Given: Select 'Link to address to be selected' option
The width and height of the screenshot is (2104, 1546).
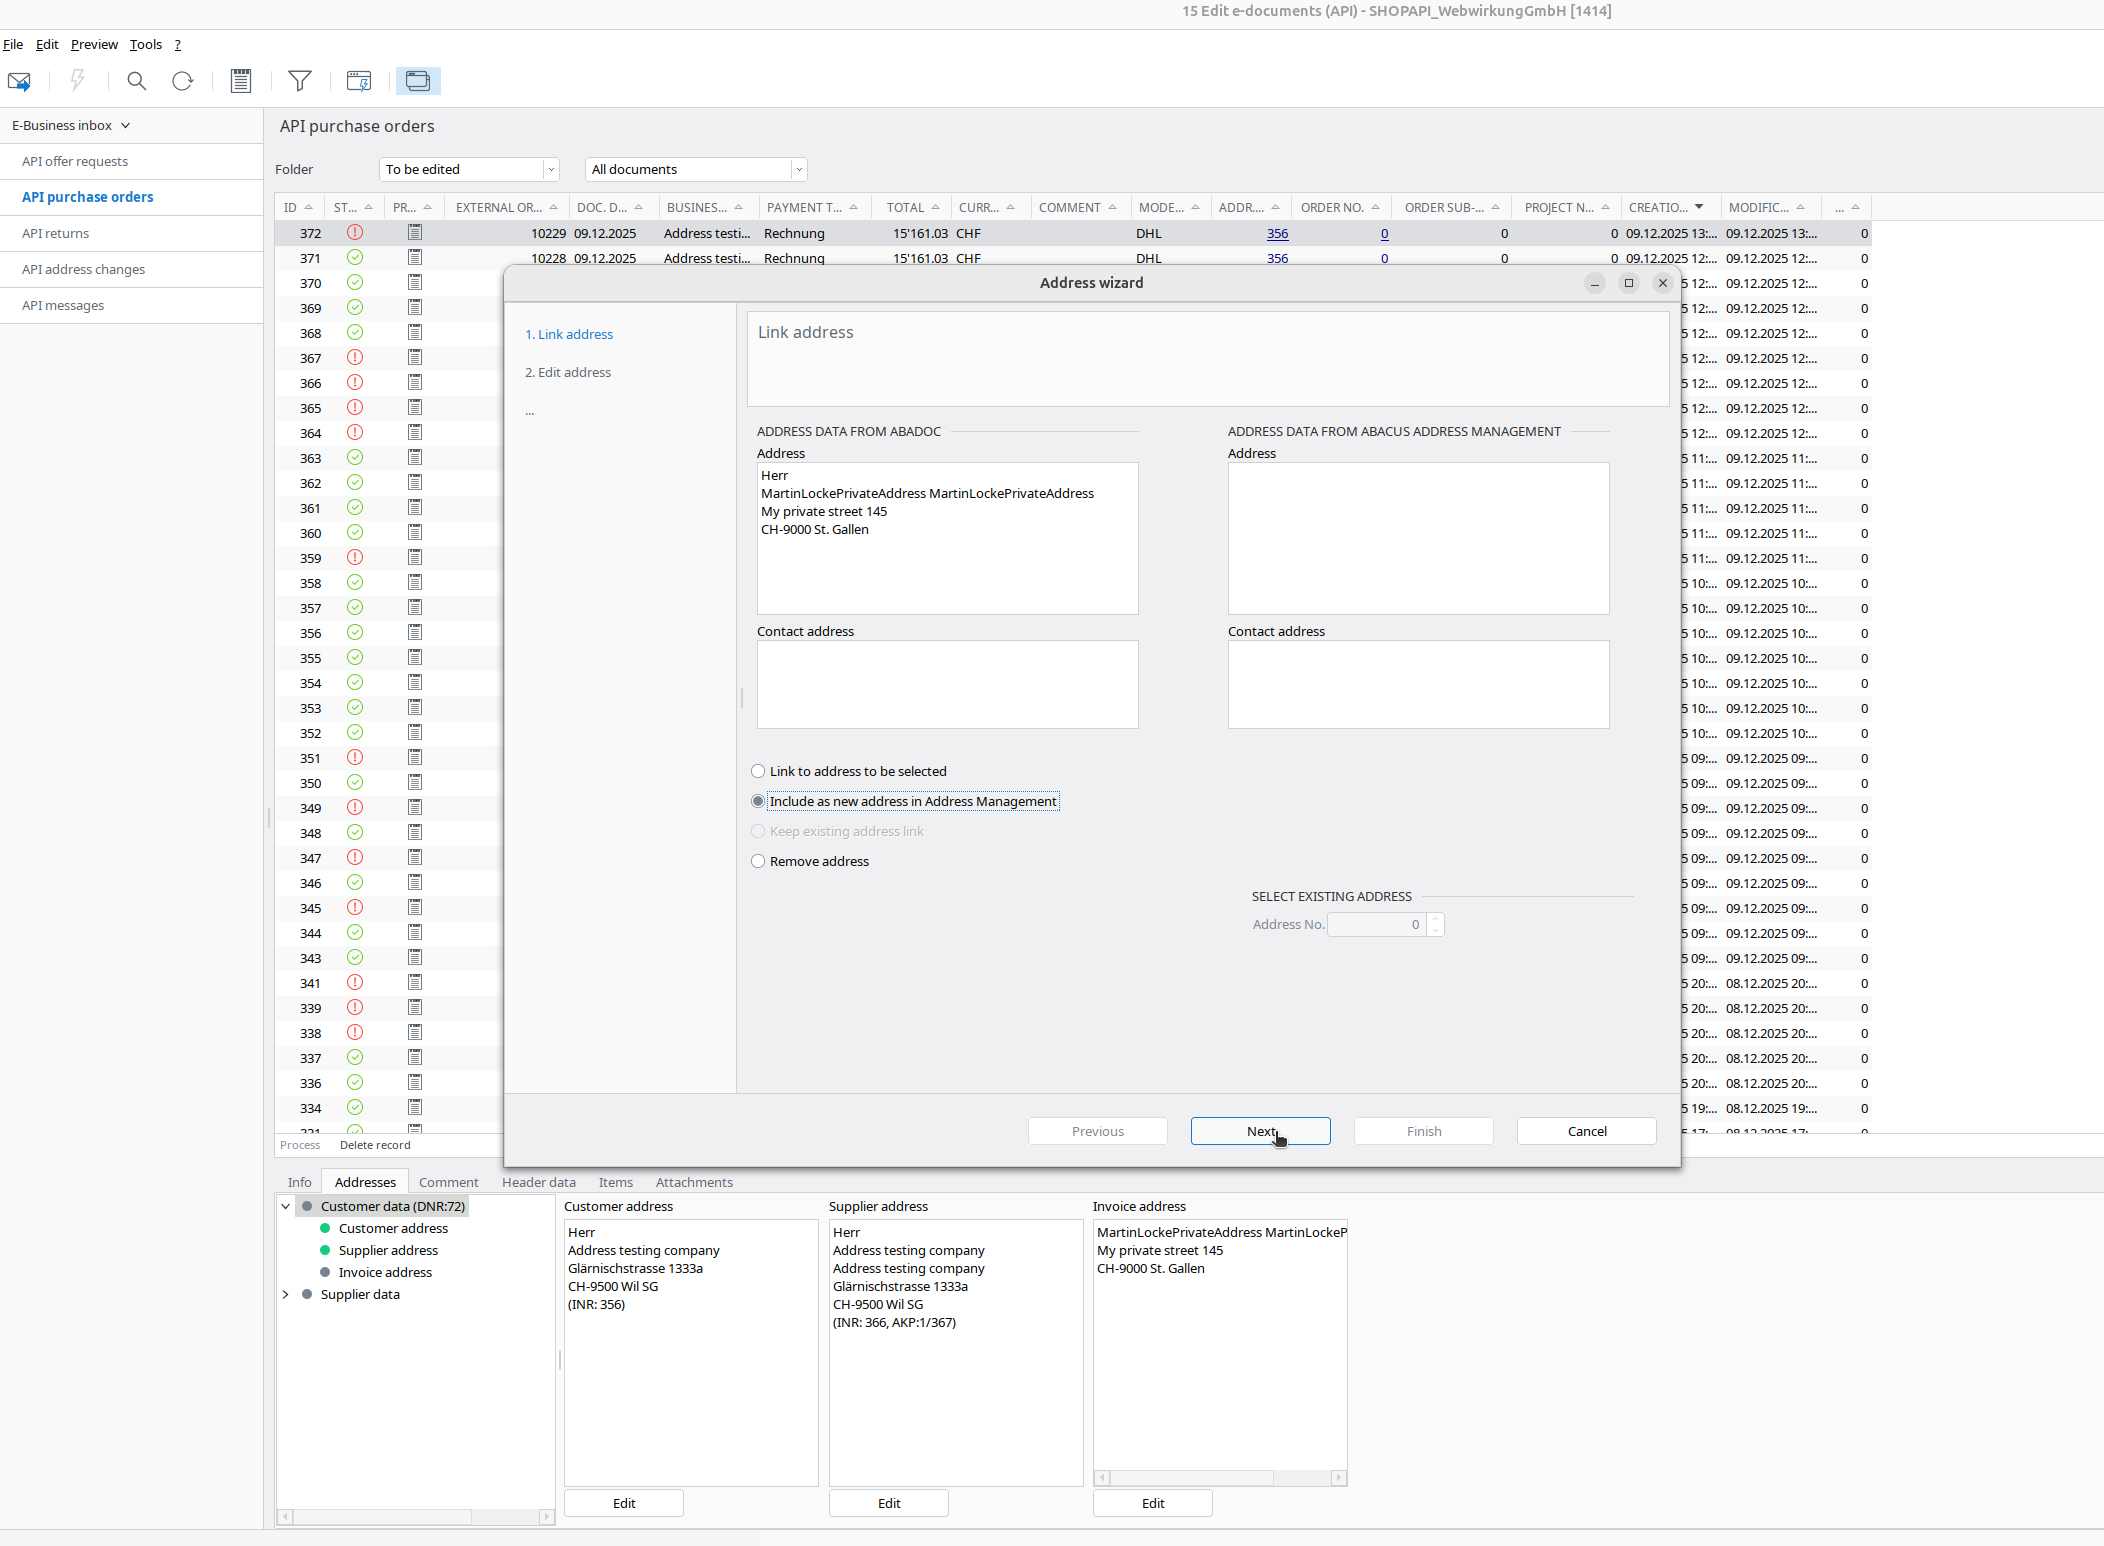Looking at the screenshot, I should 758,771.
